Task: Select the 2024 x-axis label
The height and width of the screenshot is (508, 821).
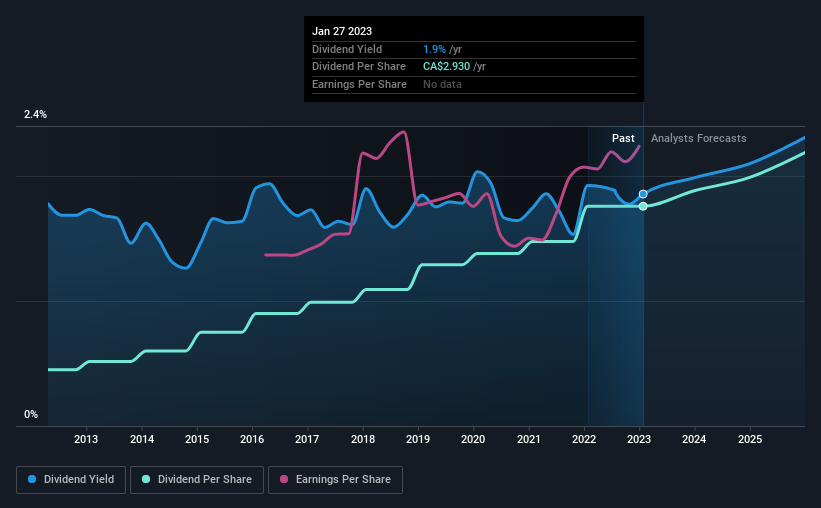Action: click(694, 439)
